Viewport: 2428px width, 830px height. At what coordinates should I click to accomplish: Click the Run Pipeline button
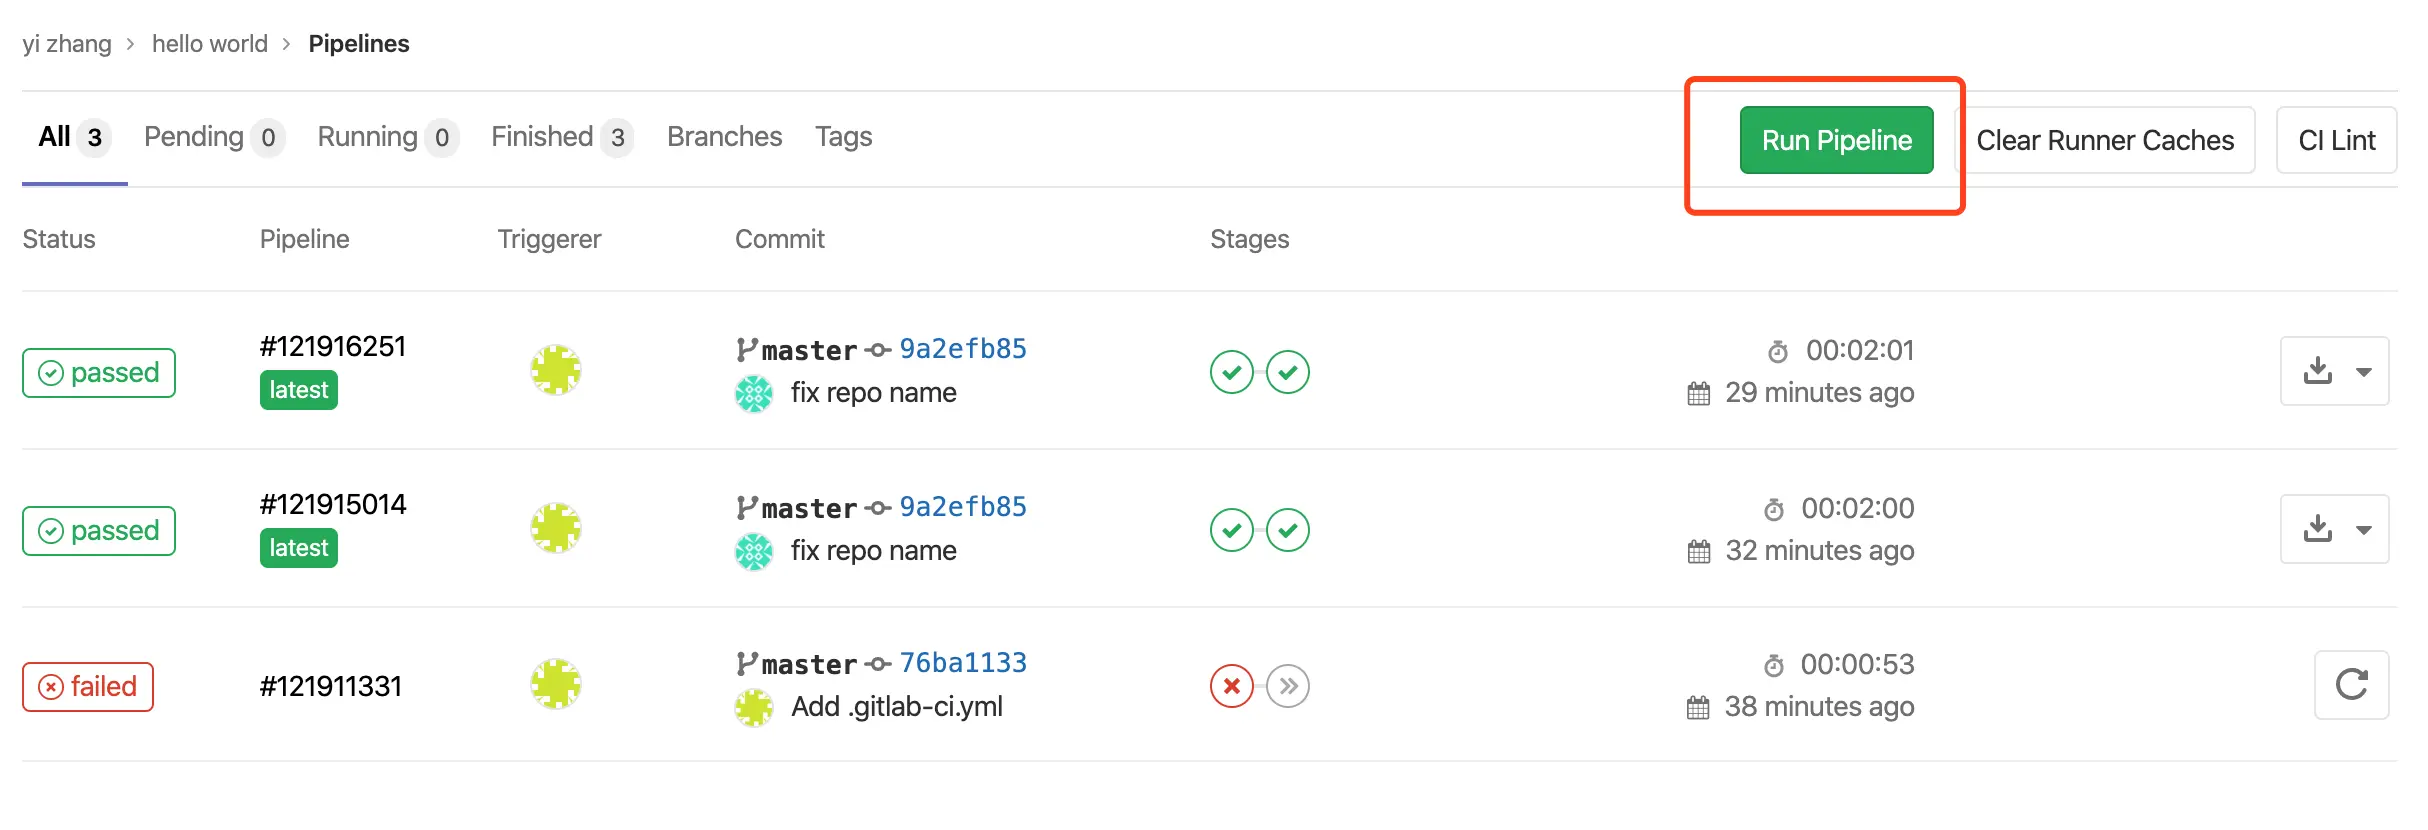[x=1836, y=140]
